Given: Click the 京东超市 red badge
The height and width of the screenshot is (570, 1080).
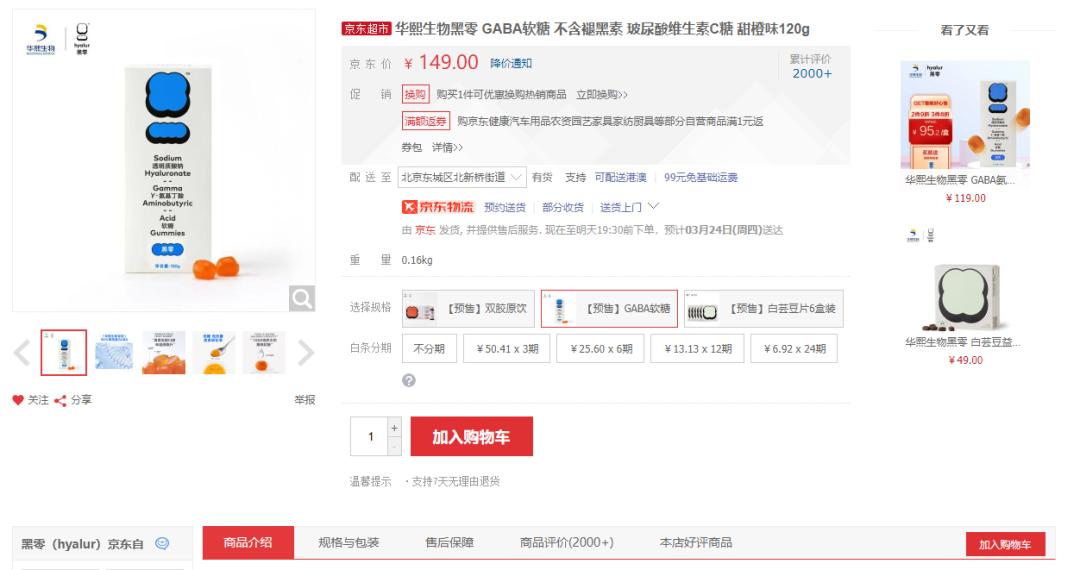Looking at the screenshot, I should point(366,29).
